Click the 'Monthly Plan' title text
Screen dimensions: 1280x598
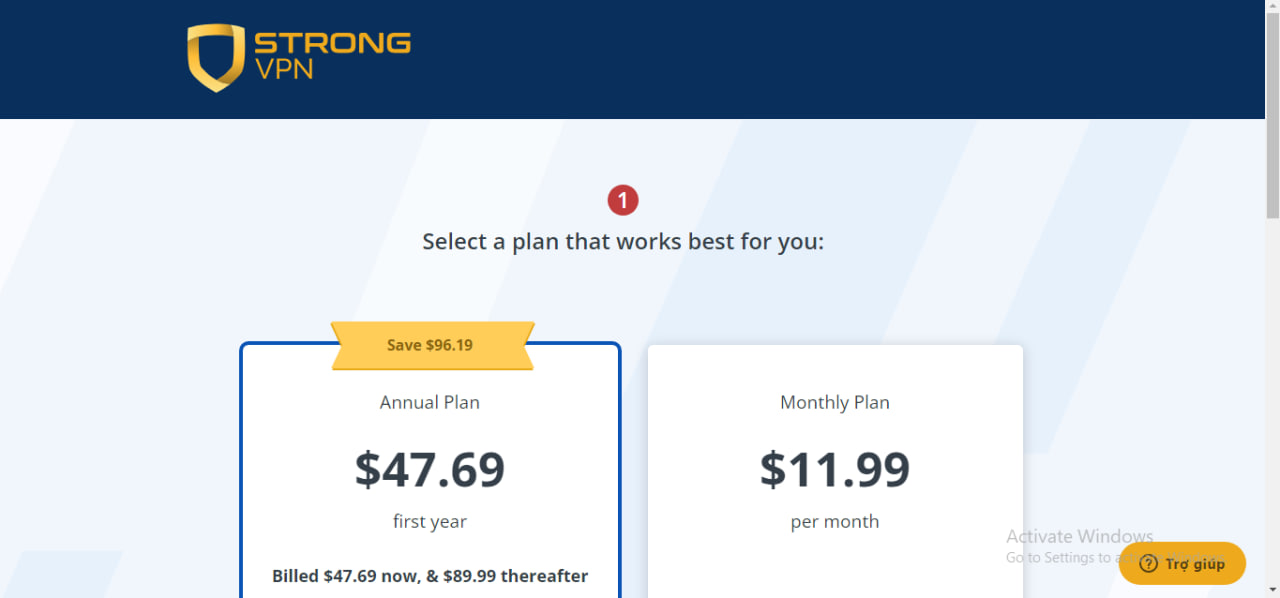point(835,402)
